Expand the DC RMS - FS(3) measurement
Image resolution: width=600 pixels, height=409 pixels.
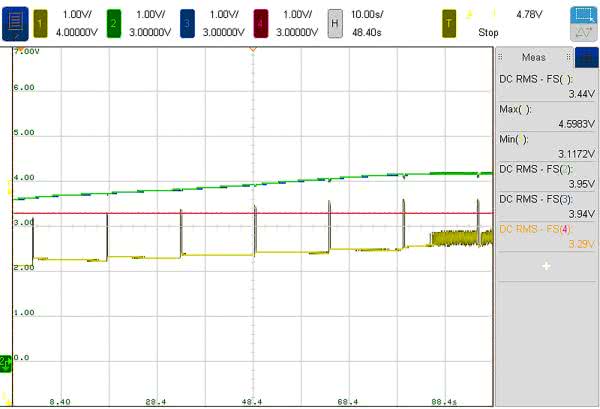tap(546, 206)
